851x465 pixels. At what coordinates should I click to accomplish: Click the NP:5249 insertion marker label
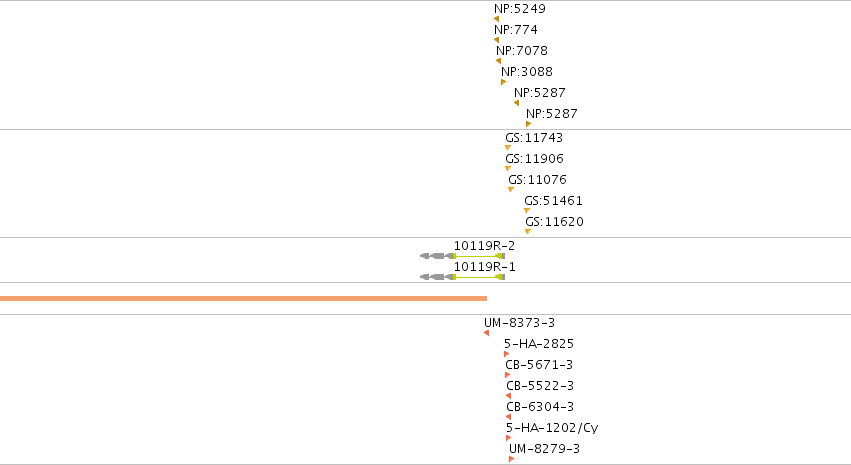(519, 9)
